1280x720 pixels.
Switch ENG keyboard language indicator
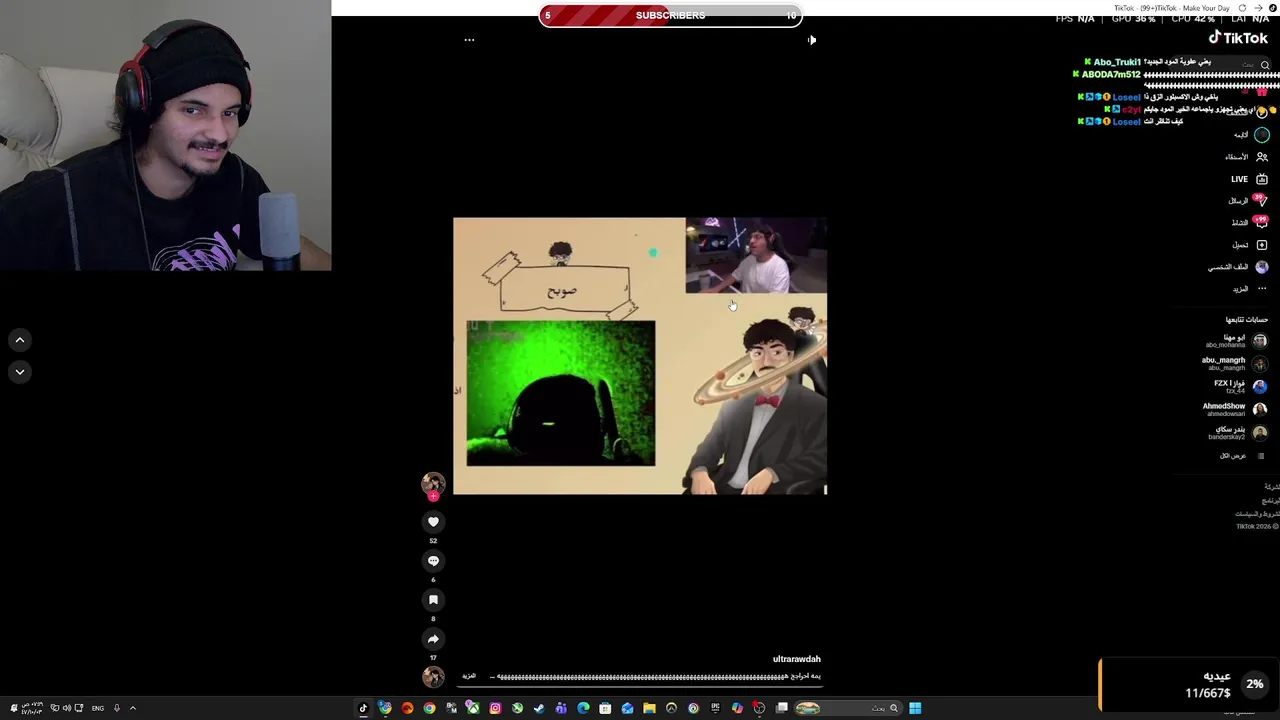click(98, 708)
